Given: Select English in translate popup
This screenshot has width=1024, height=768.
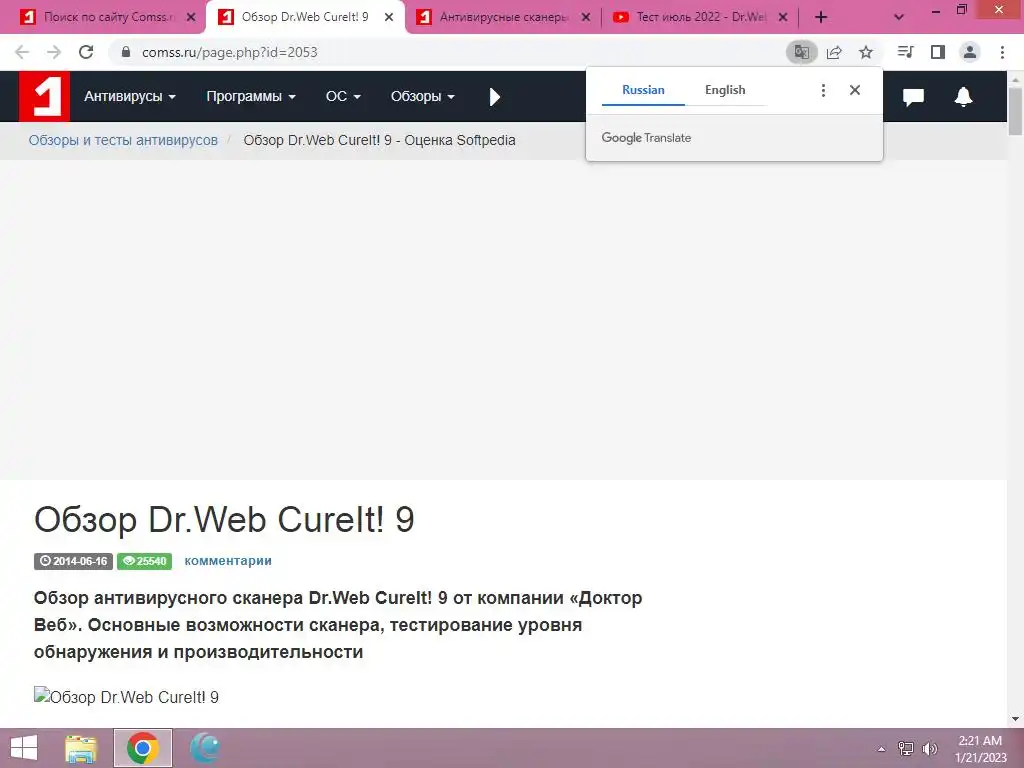Looking at the screenshot, I should (725, 90).
